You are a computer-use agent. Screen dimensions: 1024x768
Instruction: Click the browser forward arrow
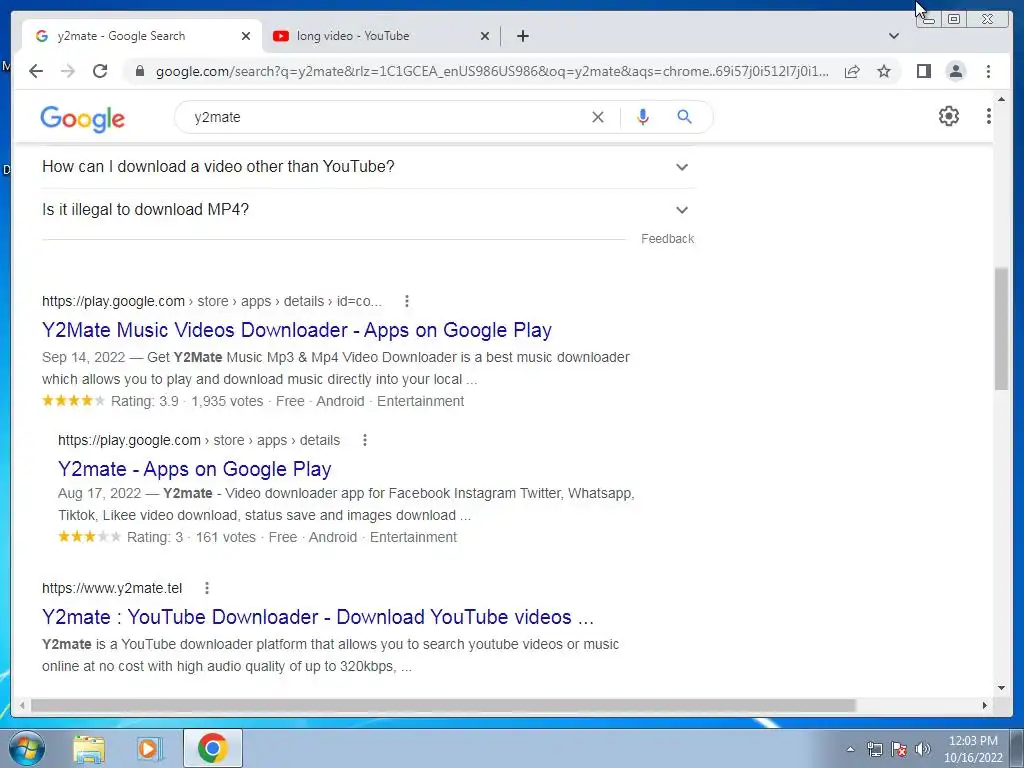(68, 71)
